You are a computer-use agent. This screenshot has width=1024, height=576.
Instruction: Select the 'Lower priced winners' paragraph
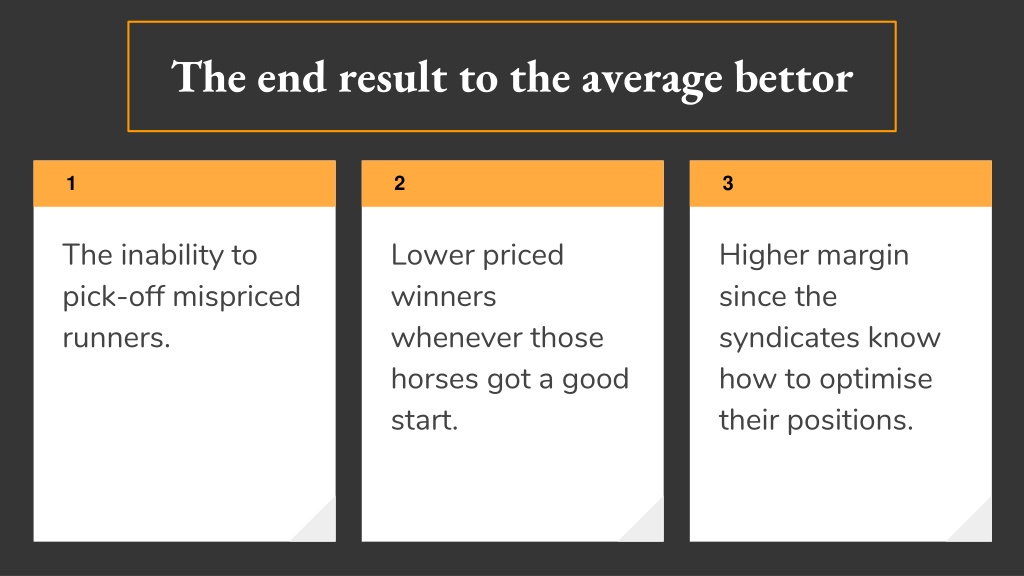[510, 338]
